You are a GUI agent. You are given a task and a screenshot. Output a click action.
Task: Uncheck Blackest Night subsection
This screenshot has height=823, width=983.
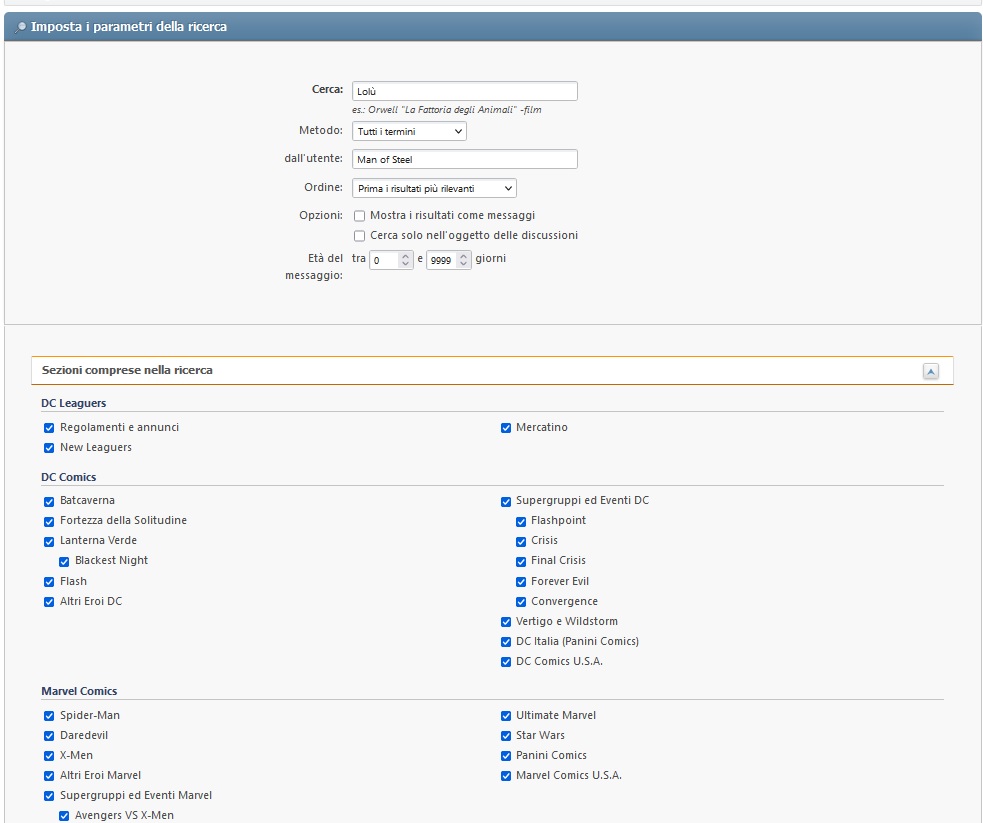[64, 562]
